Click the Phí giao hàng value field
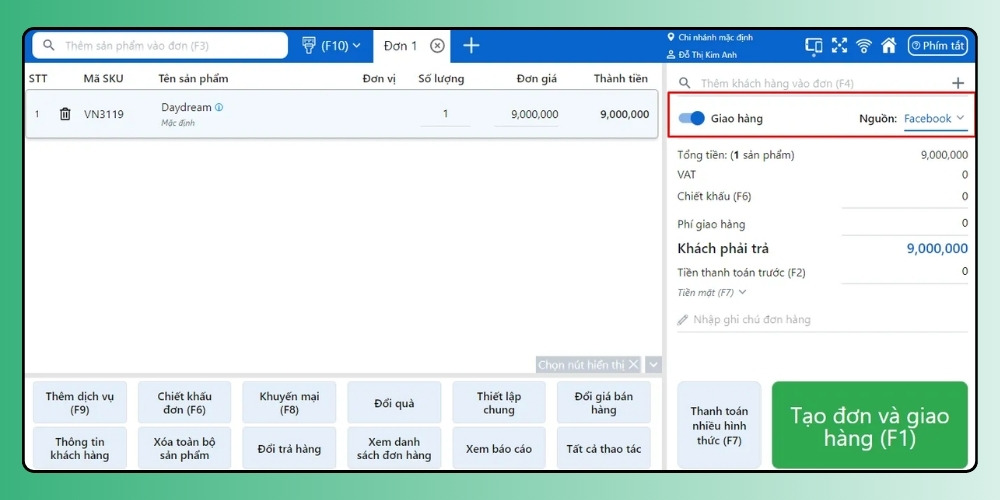 coord(904,224)
